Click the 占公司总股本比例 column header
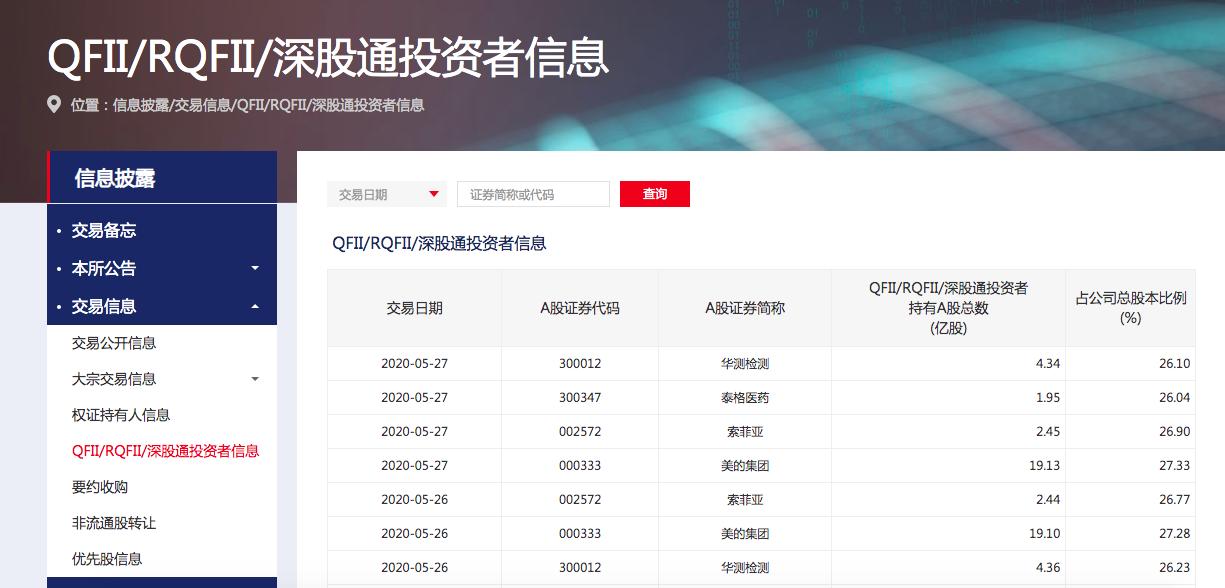 click(1131, 308)
